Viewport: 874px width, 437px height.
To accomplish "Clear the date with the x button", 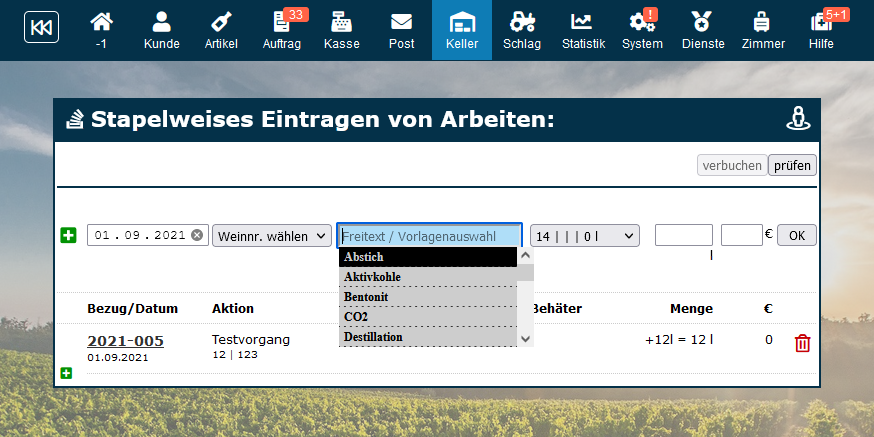I will pyautogui.click(x=197, y=235).
